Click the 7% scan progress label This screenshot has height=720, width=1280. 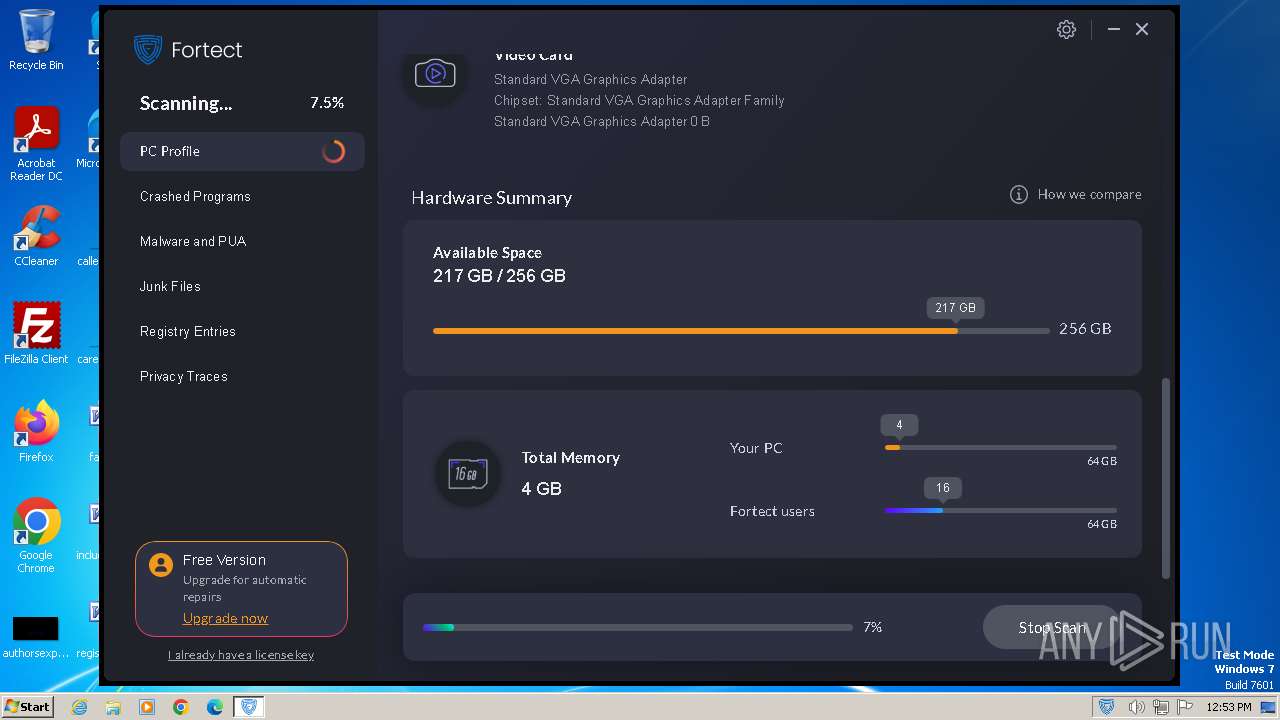(x=873, y=627)
